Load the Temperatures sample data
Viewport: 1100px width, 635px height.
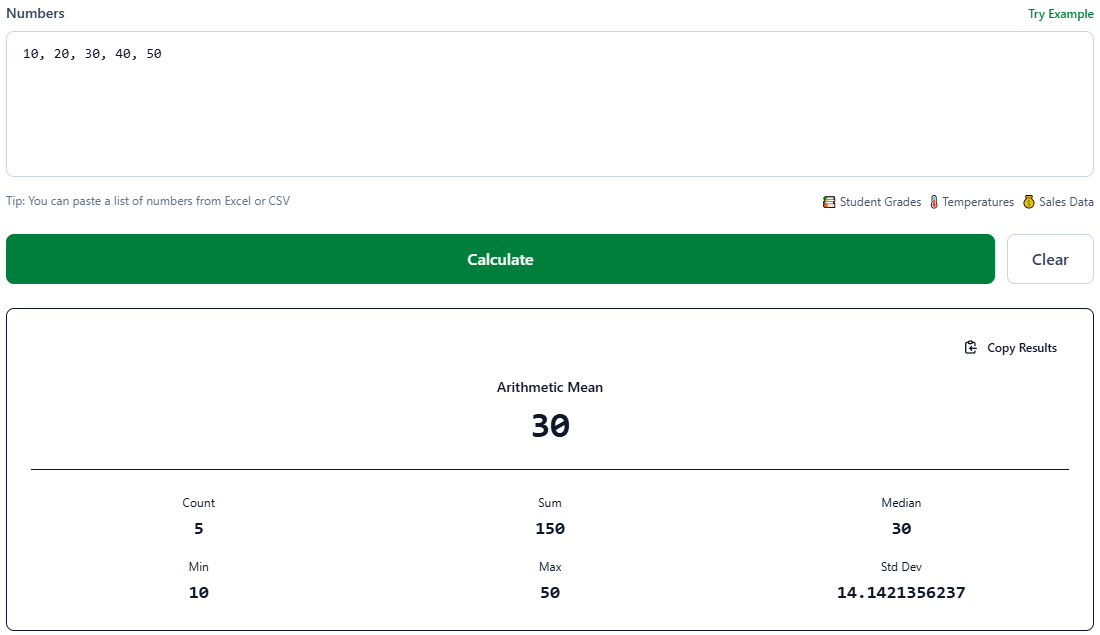(978, 201)
